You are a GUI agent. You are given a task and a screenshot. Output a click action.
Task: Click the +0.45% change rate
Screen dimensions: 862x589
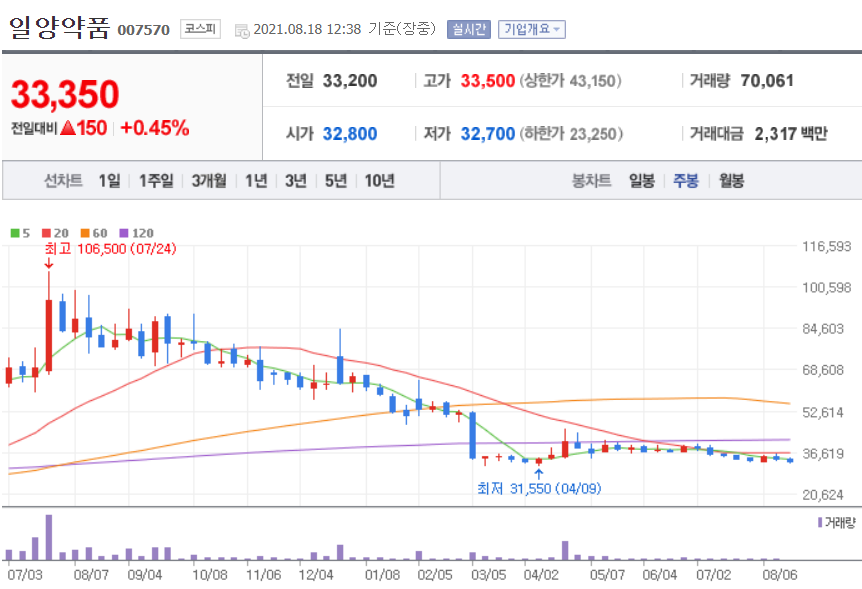[x=154, y=128]
